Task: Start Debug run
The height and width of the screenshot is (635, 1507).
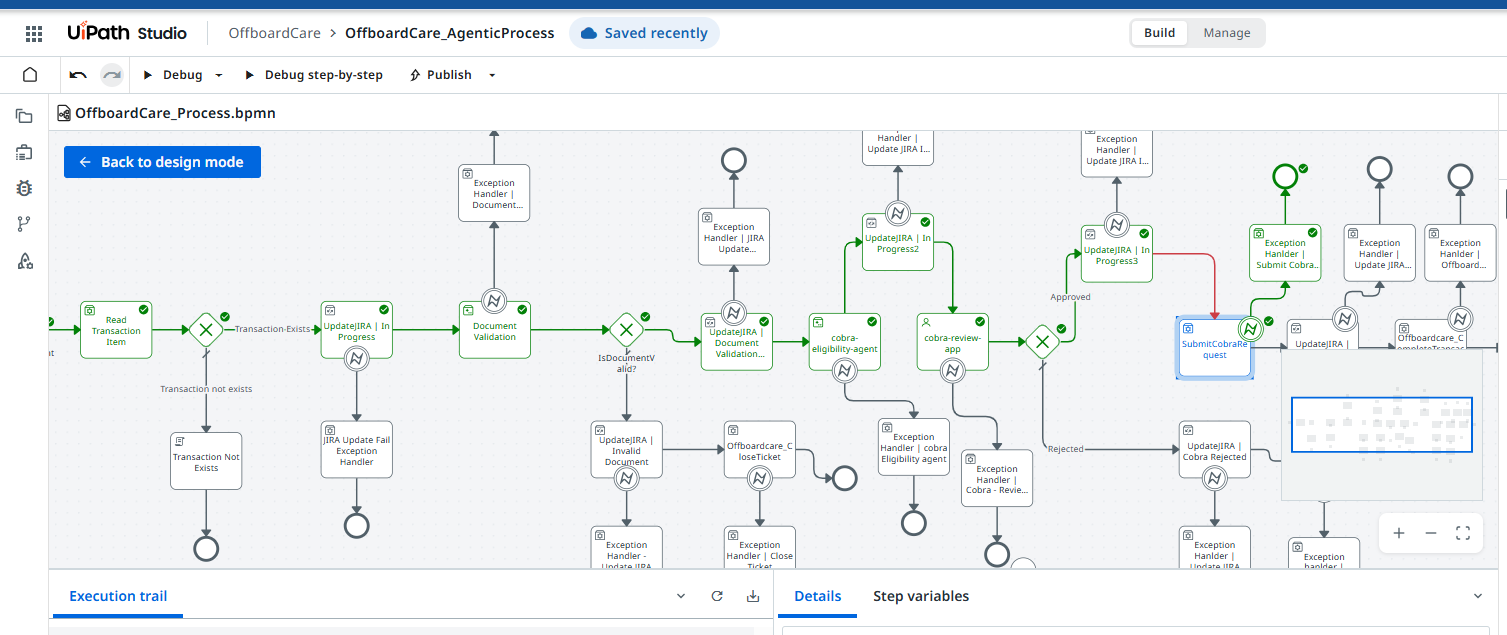Action: pos(173,75)
